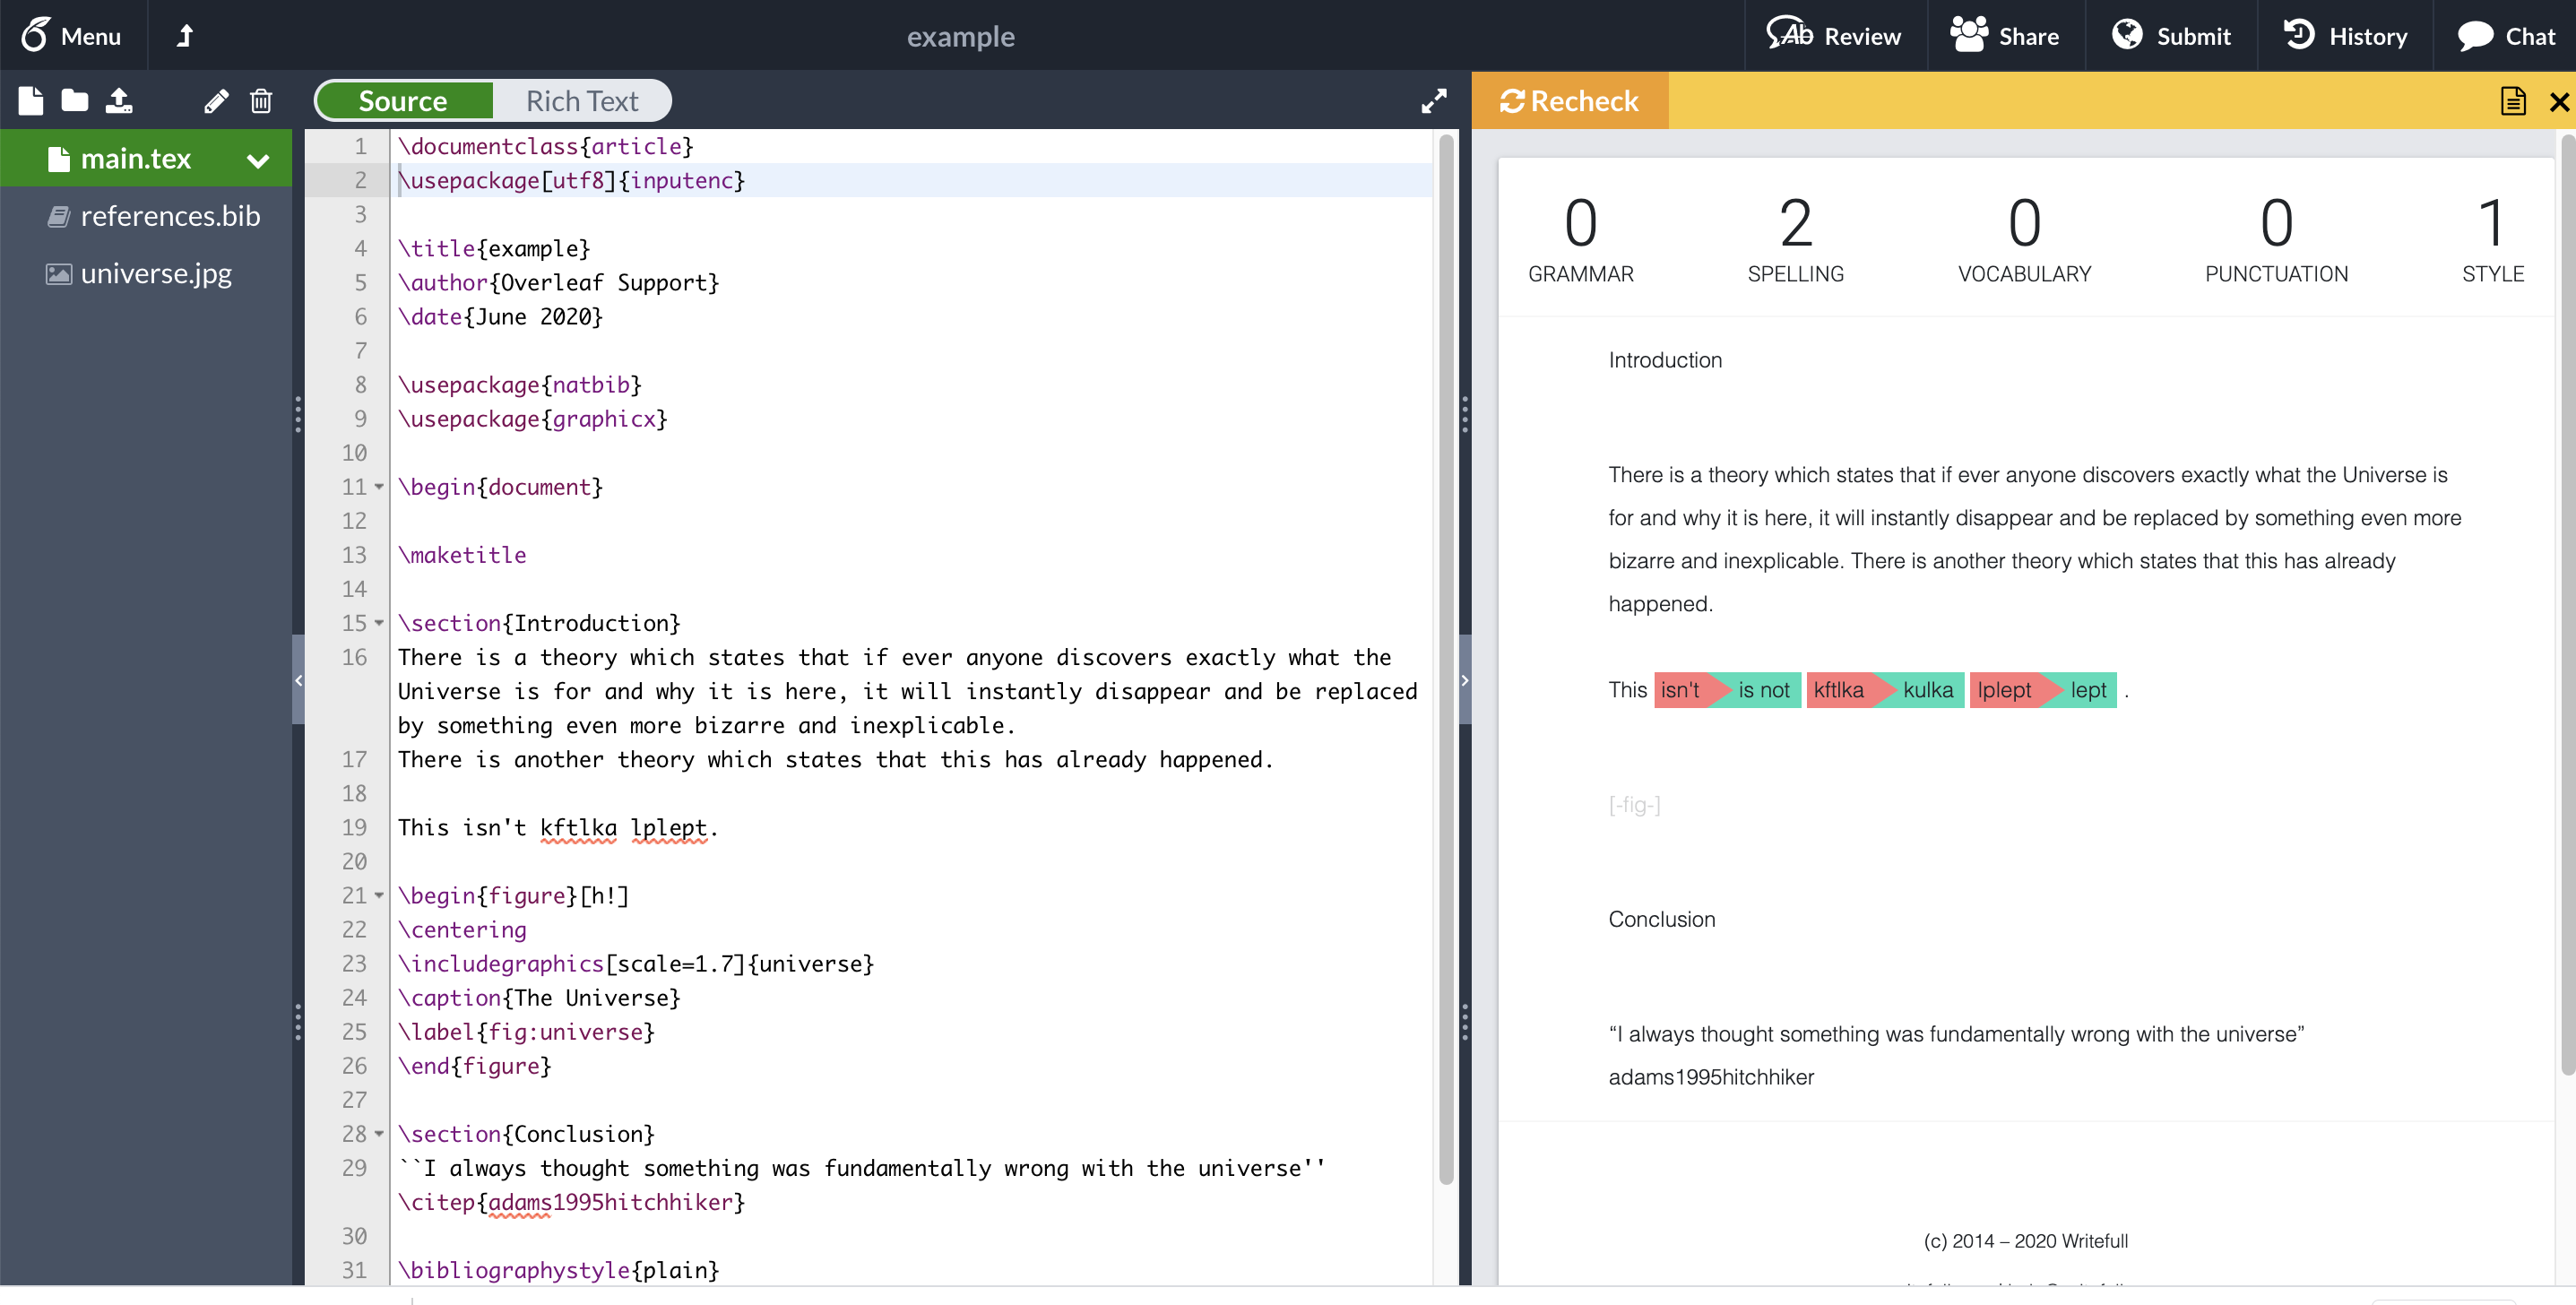
Task: Open the Chat panel
Action: click(2511, 35)
